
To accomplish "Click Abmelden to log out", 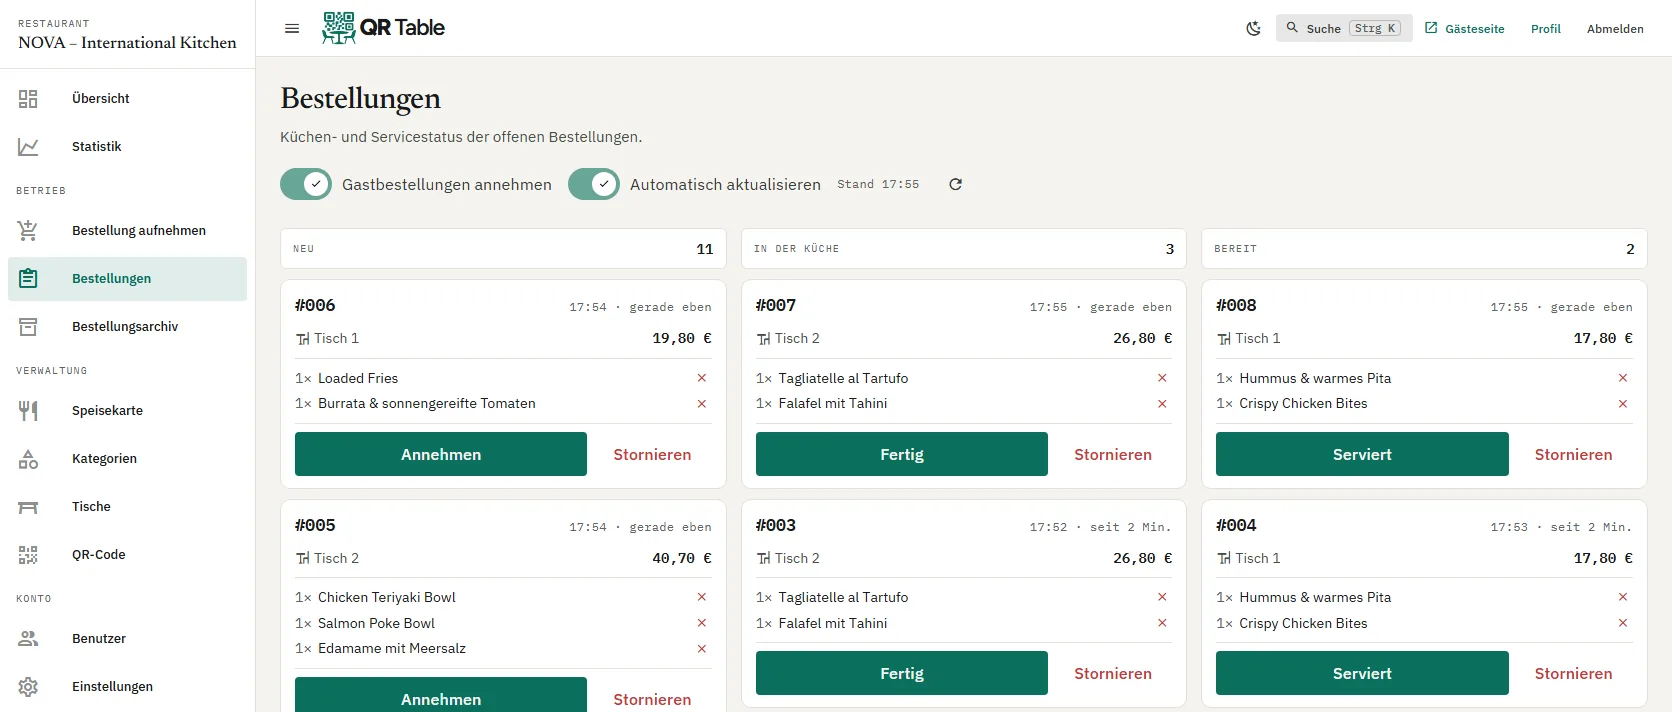I will point(1615,28).
